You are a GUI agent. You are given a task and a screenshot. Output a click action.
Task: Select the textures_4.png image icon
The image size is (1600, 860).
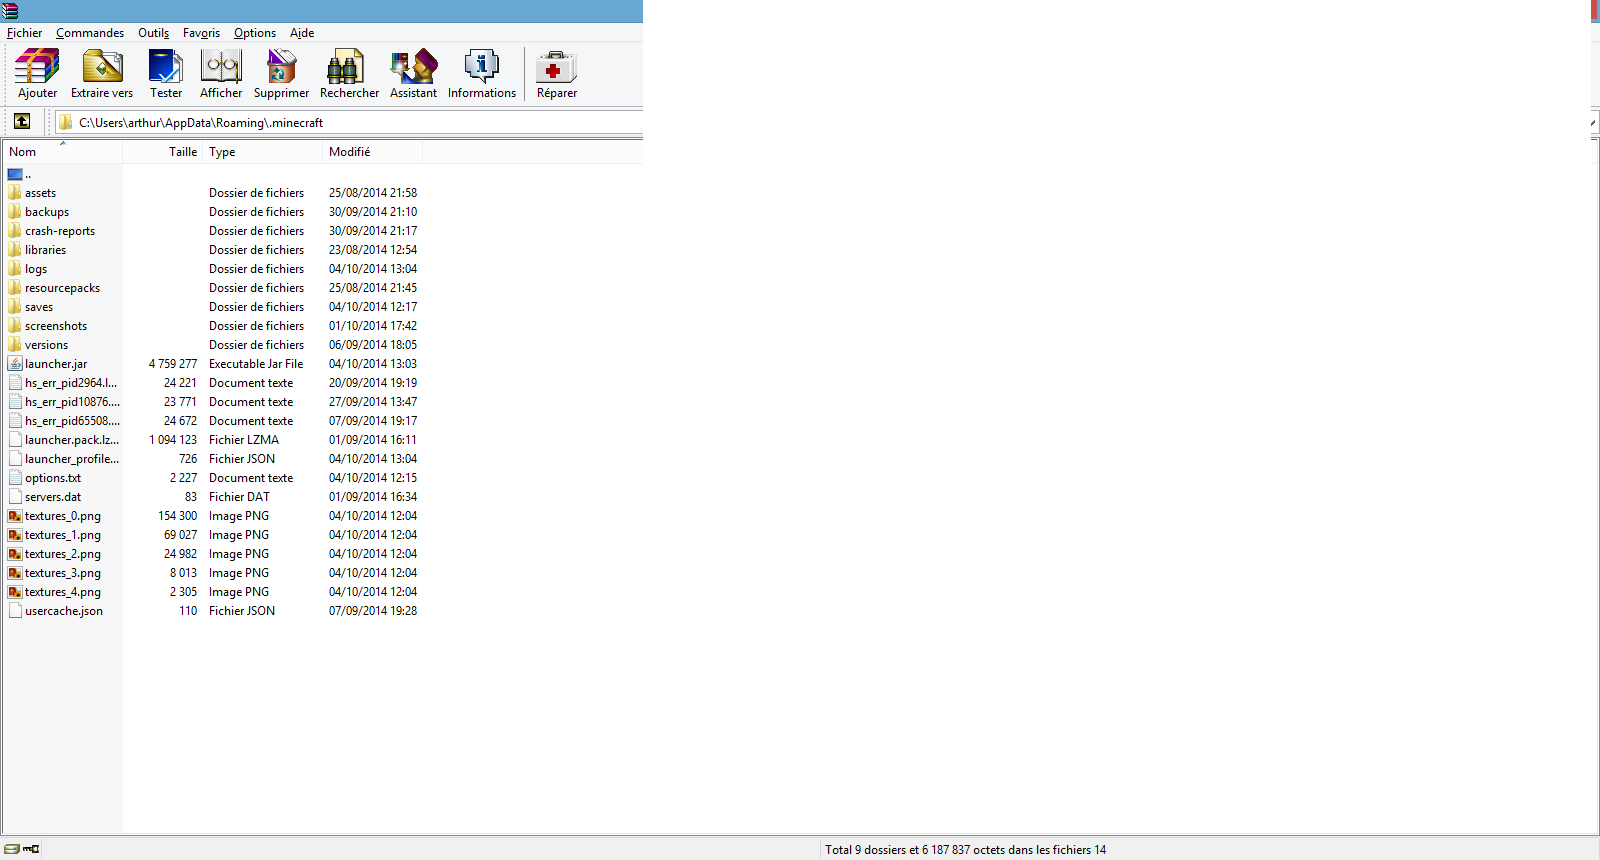tap(15, 592)
